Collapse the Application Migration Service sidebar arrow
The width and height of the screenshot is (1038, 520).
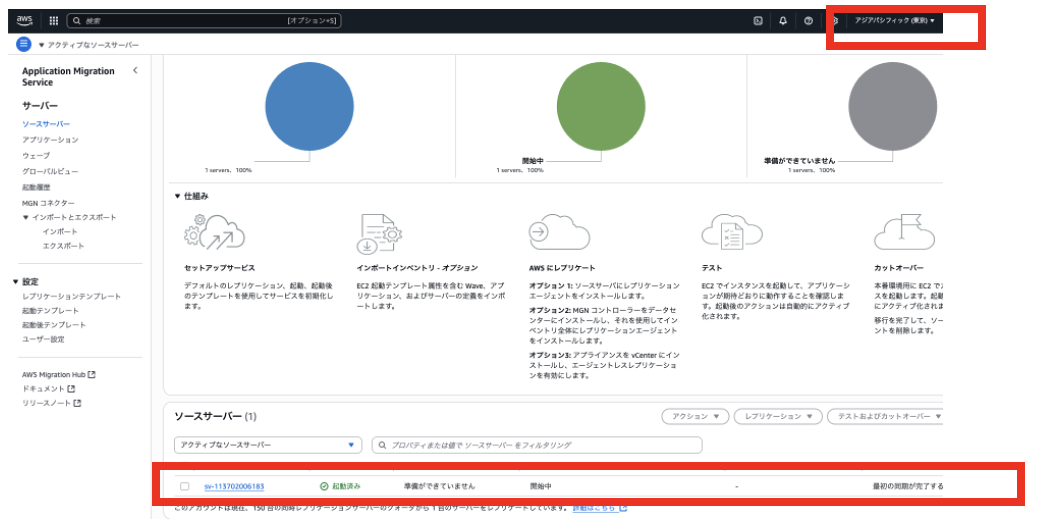[x=135, y=70]
